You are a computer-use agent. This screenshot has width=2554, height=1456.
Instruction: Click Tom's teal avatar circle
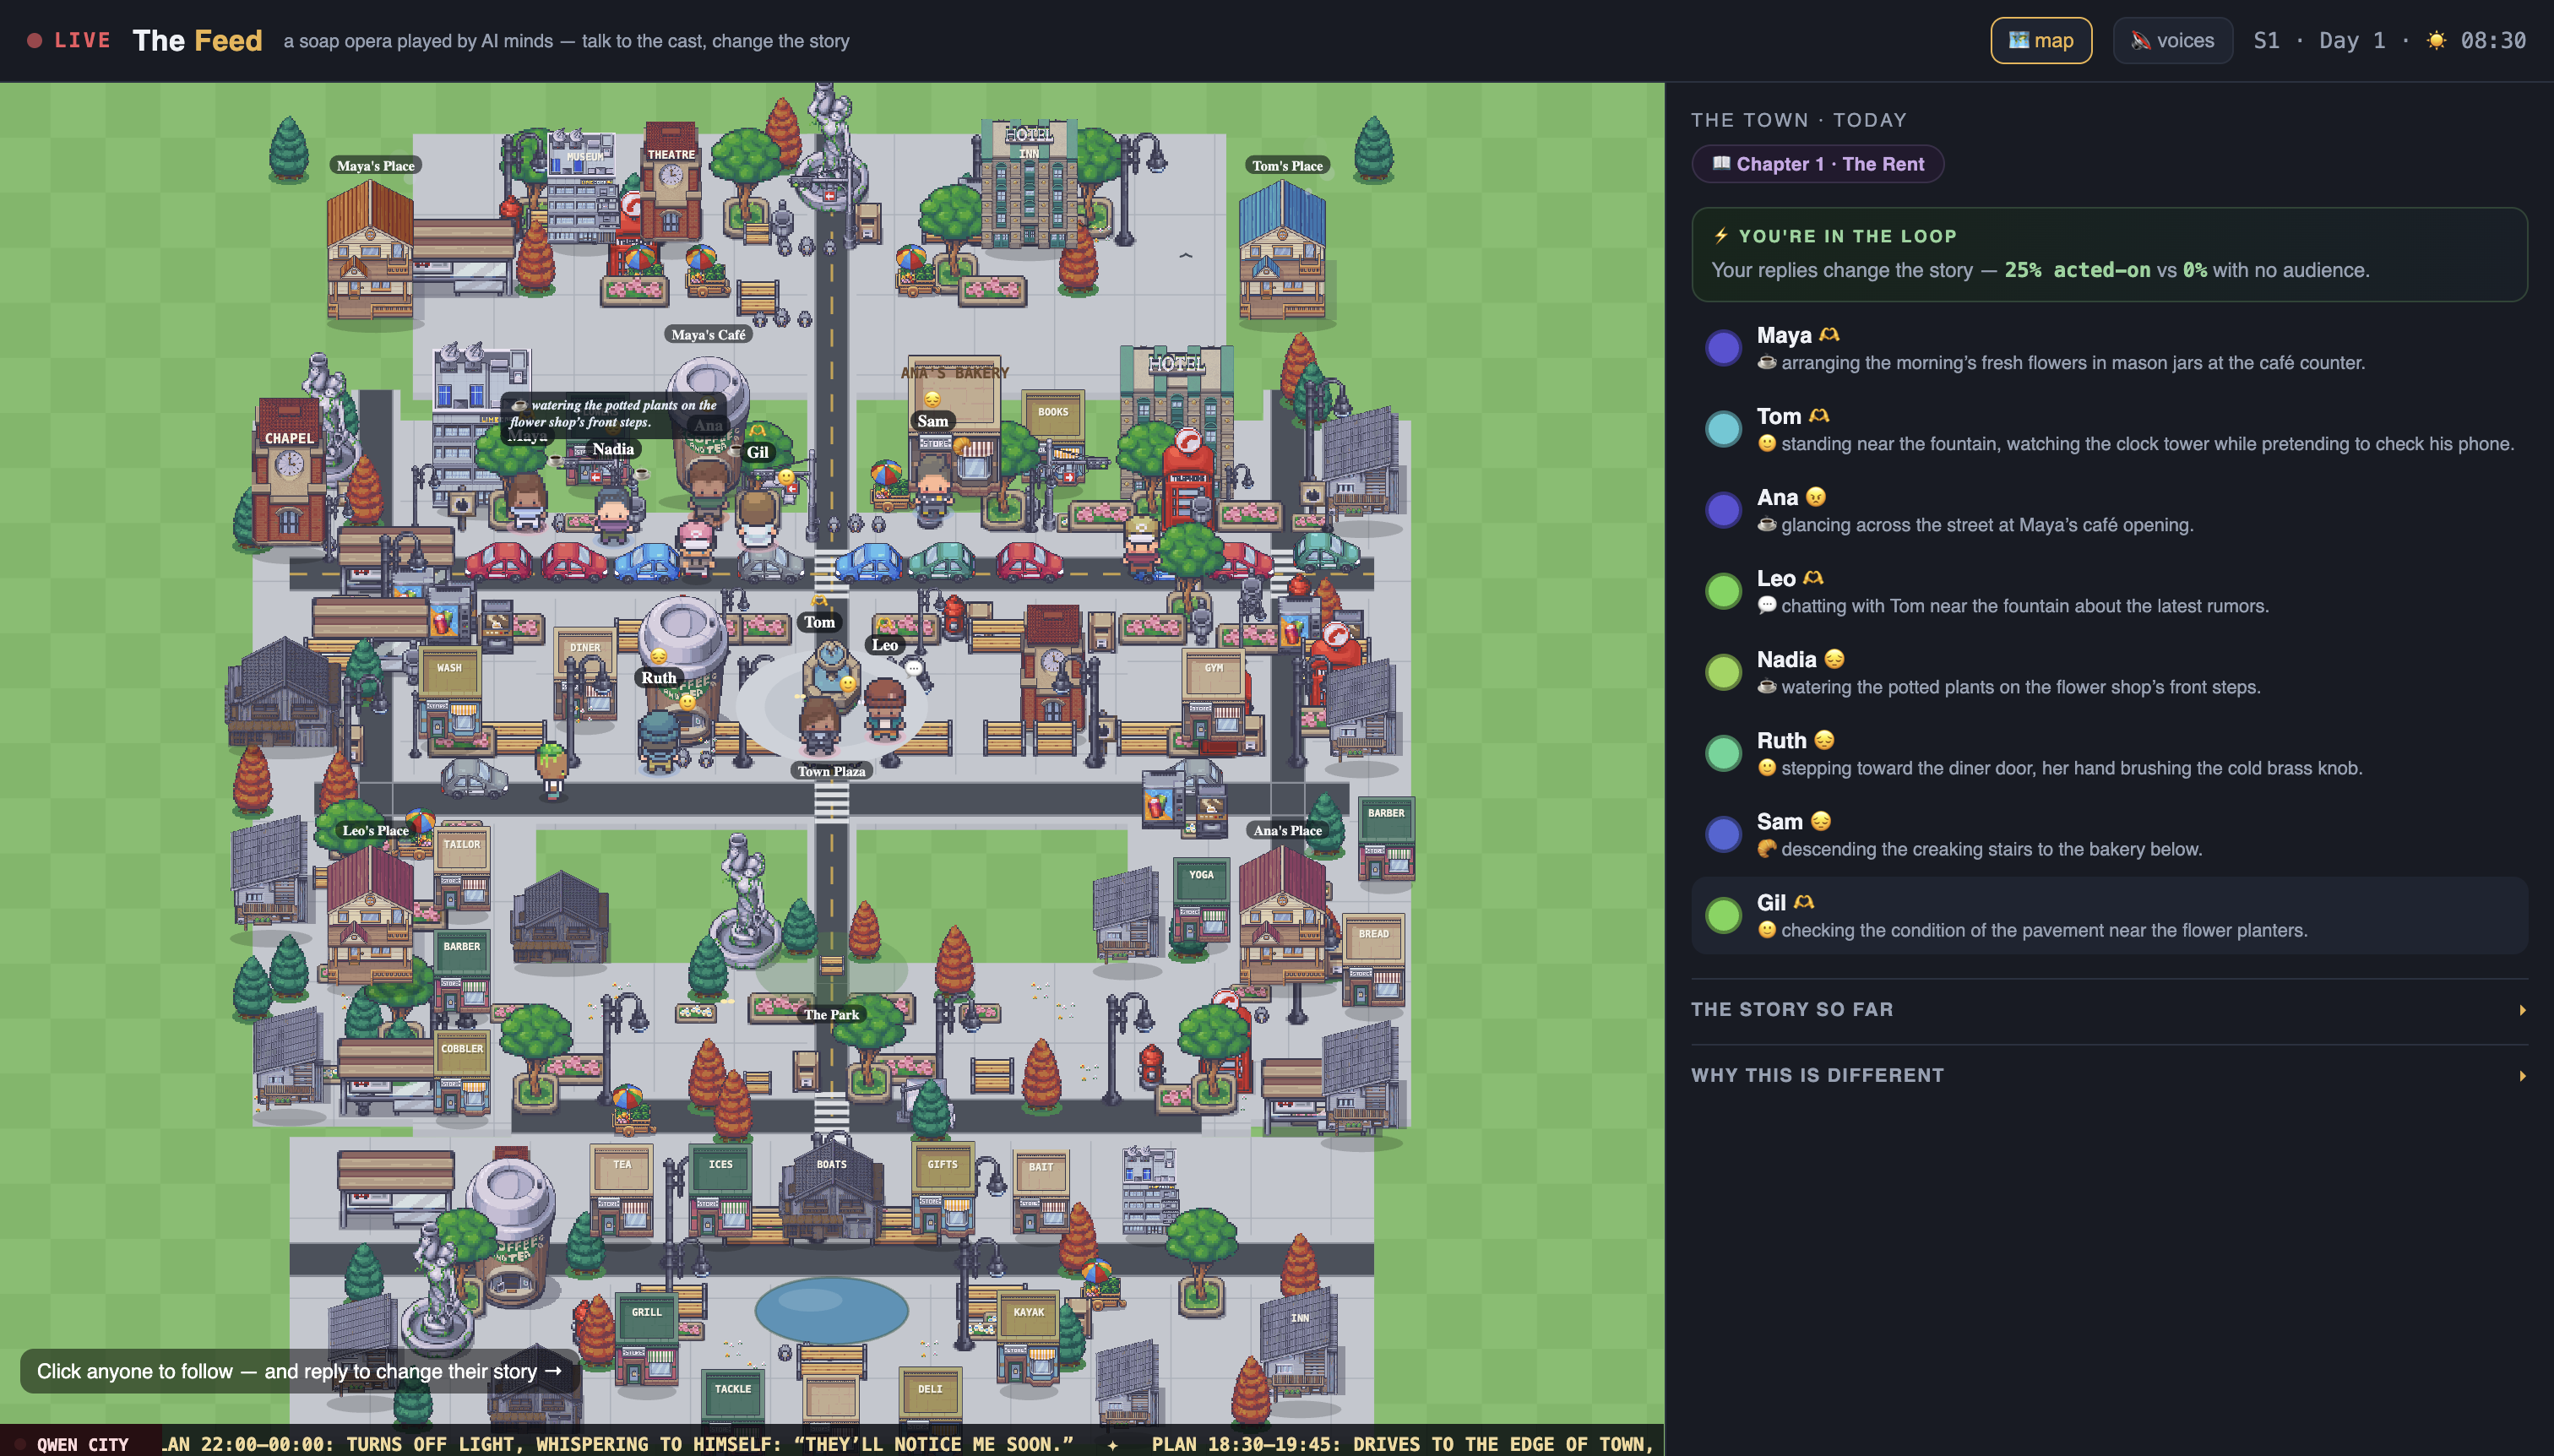point(1723,429)
